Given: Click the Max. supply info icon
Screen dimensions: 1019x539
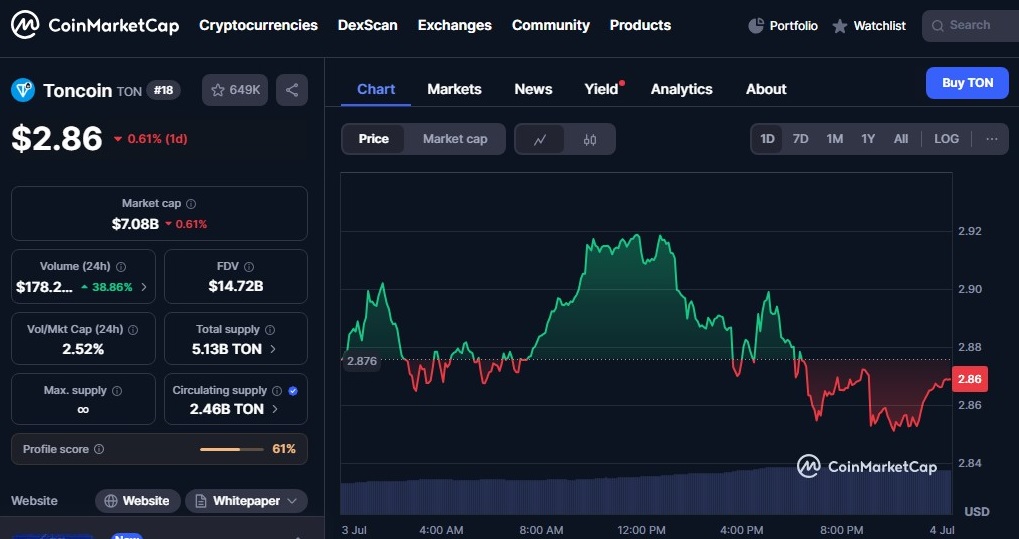Looking at the screenshot, I should [117, 391].
